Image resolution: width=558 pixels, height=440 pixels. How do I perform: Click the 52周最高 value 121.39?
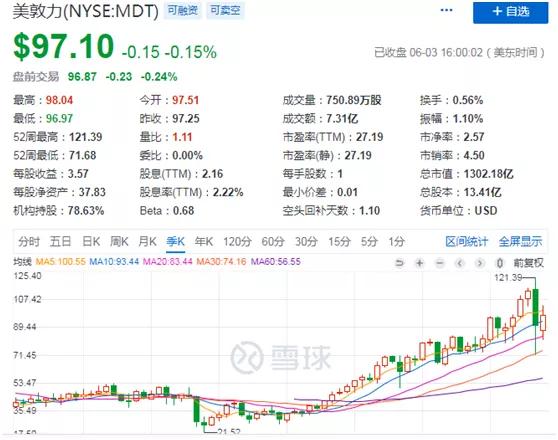[85, 137]
